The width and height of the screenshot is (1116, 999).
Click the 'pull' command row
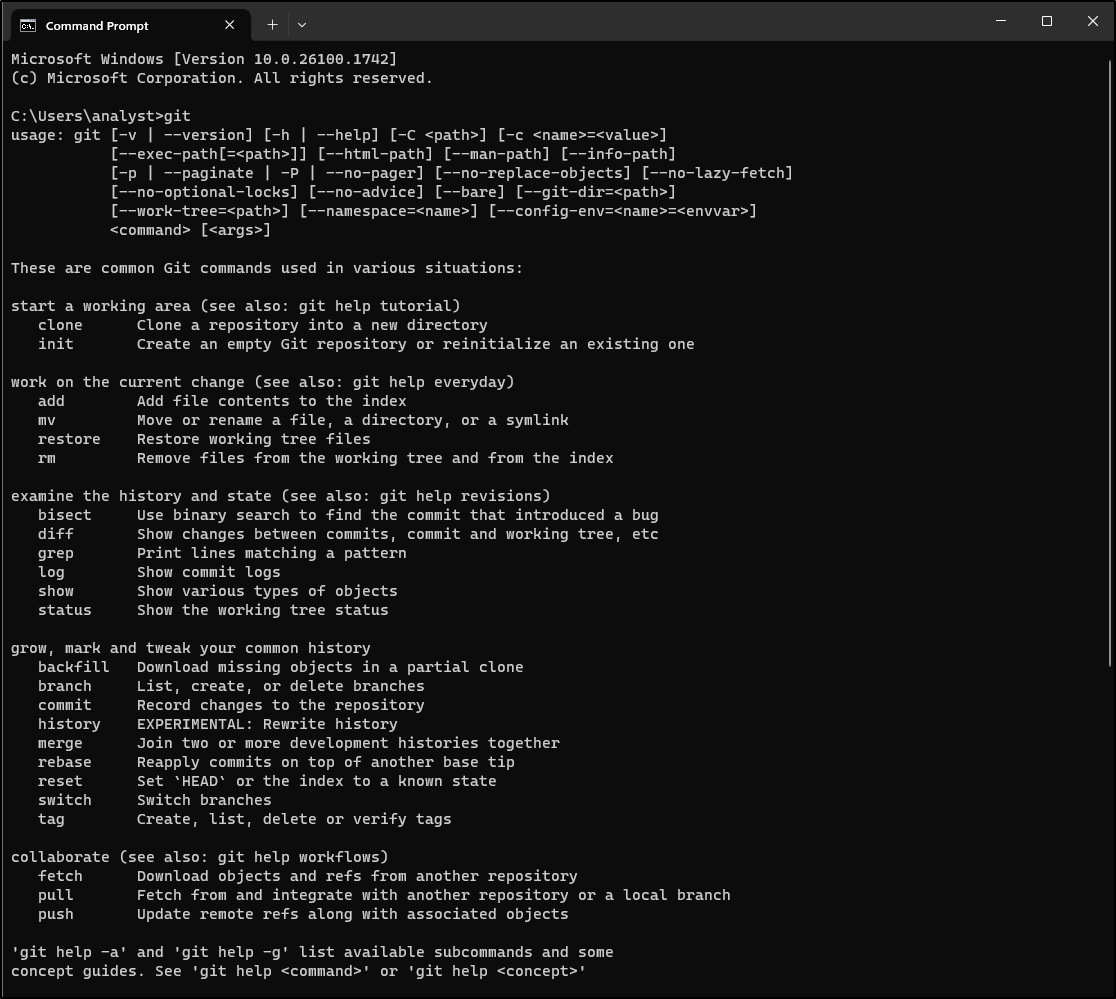coord(384,896)
